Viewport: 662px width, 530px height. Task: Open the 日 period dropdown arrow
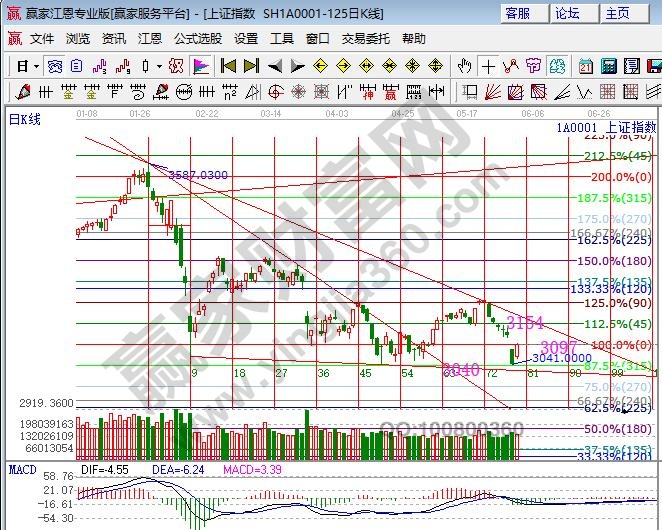point(37,66)
